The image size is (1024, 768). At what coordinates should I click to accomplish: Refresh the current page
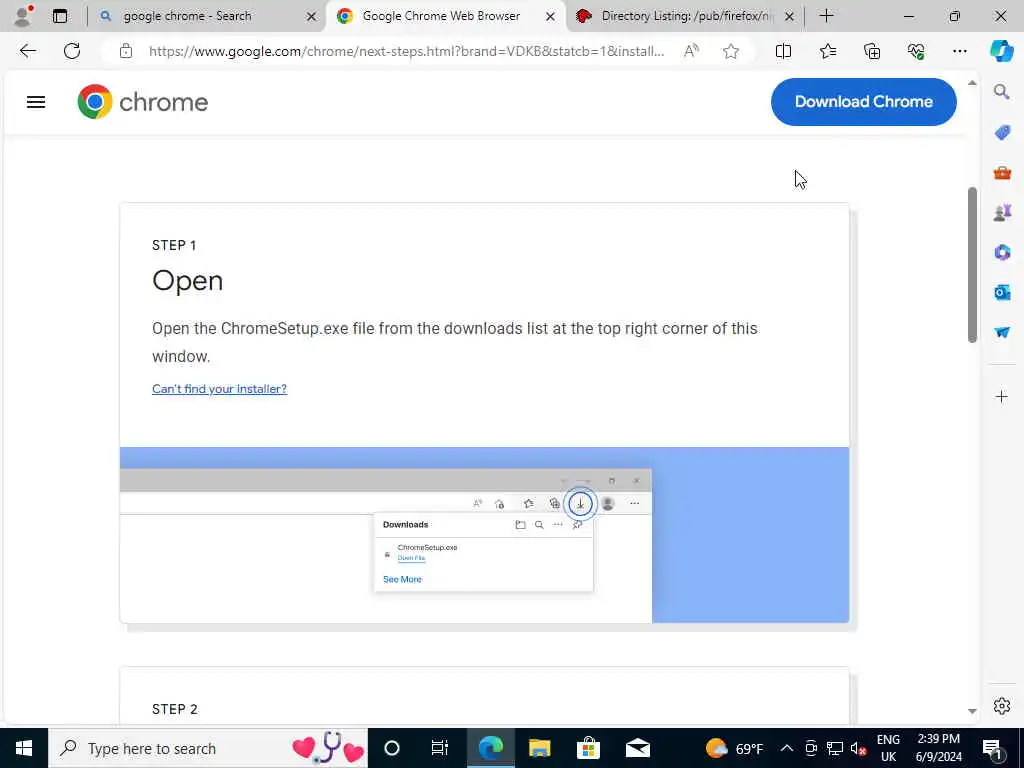tap(72, 51)
